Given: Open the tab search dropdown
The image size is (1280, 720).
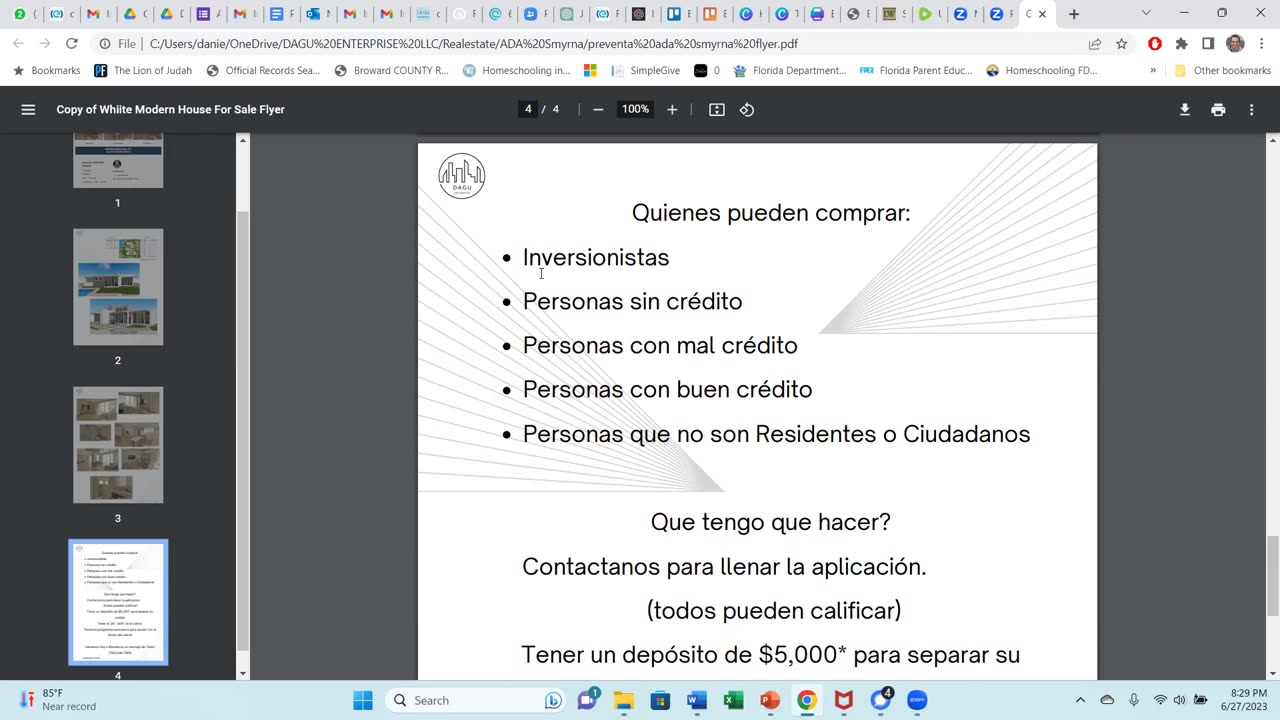Looking at the screenshot, I should click(1146, 14).
